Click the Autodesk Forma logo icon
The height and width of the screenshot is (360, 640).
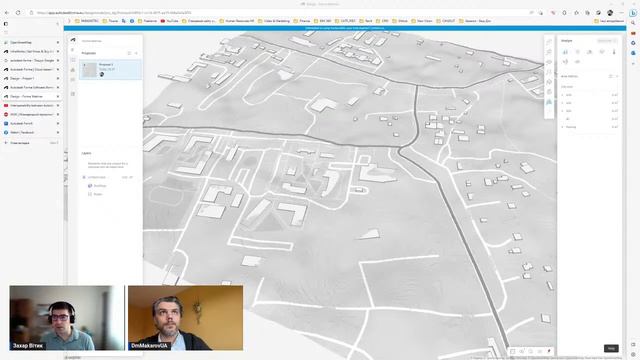coord(73,40)
